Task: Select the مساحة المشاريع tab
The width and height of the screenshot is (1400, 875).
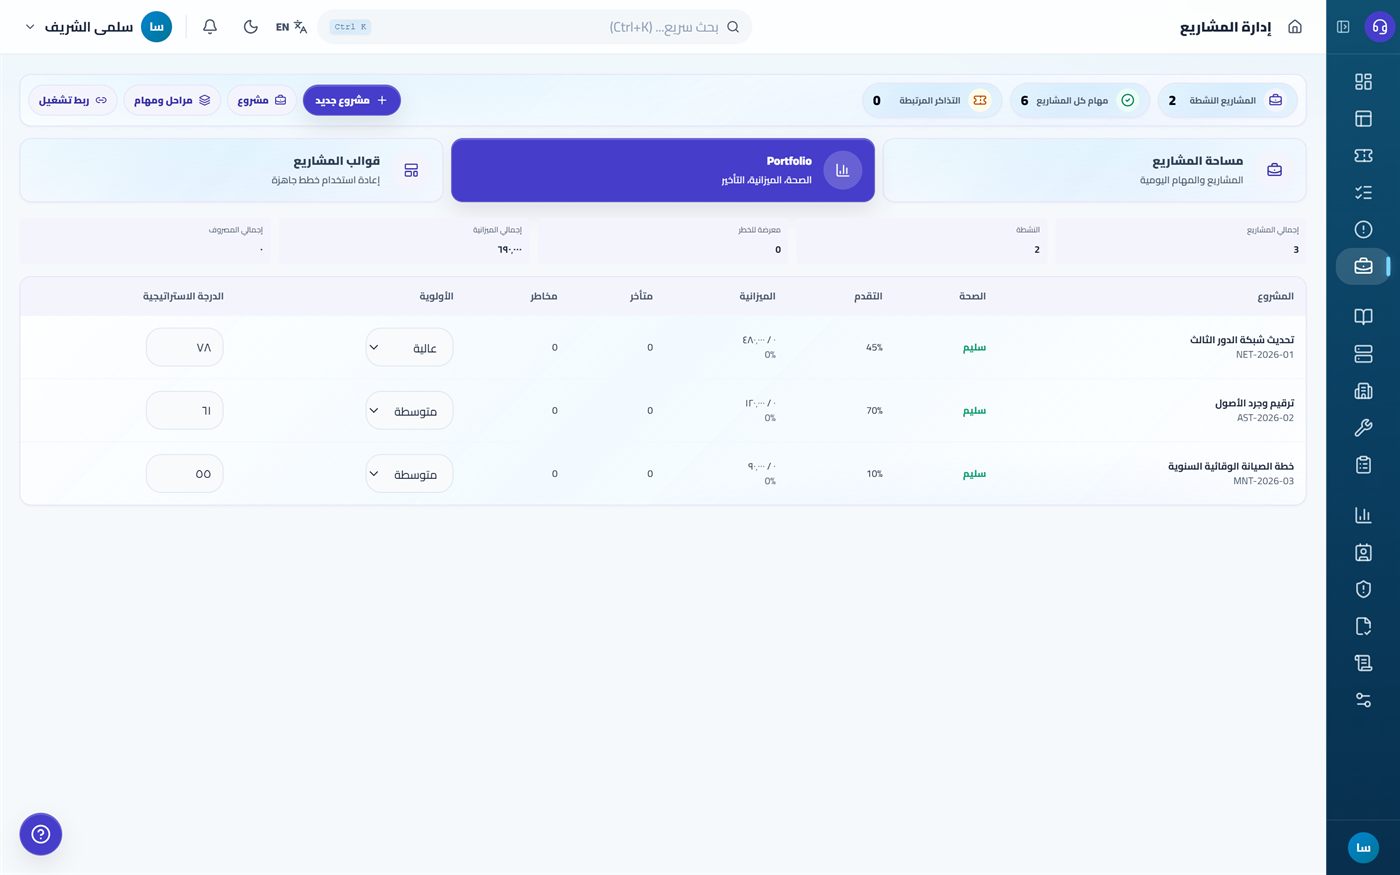Action: click(x=1094, y=170)
